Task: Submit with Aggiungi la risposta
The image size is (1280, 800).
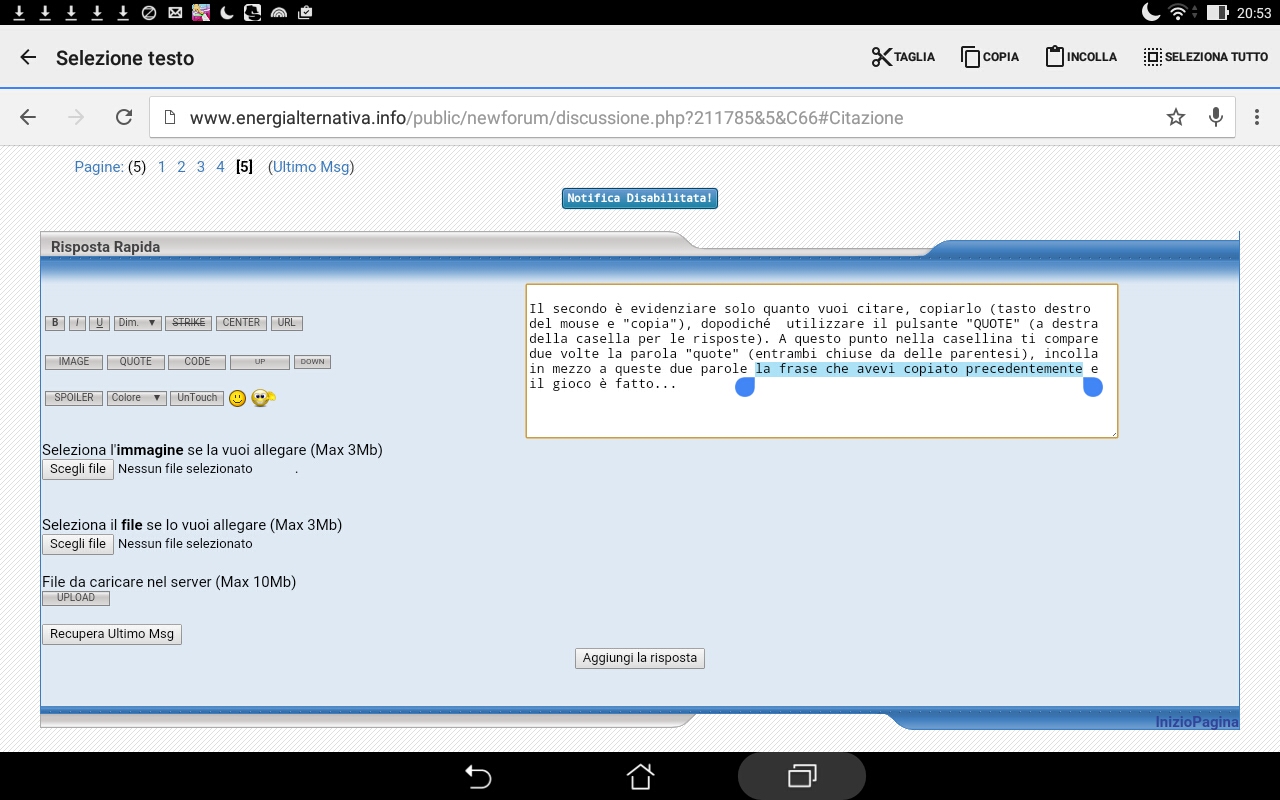Action: pyautogui.click(x=640, y=658)
